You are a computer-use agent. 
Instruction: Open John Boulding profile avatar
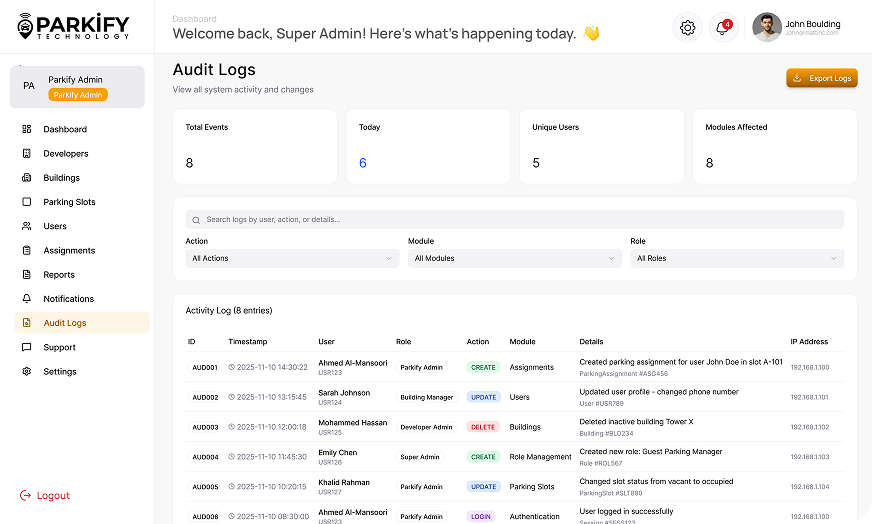click(767, 27)
